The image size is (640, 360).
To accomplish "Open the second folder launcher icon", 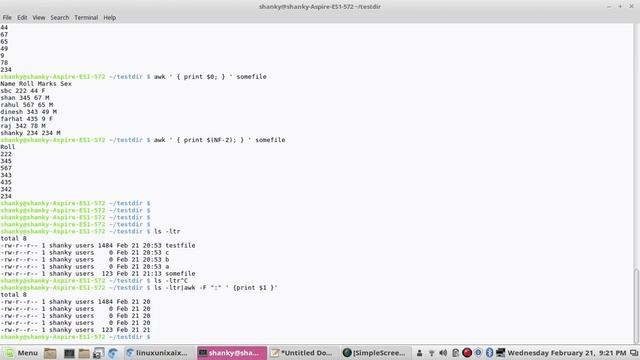I will pyautogui.click(x=84, y=353).
